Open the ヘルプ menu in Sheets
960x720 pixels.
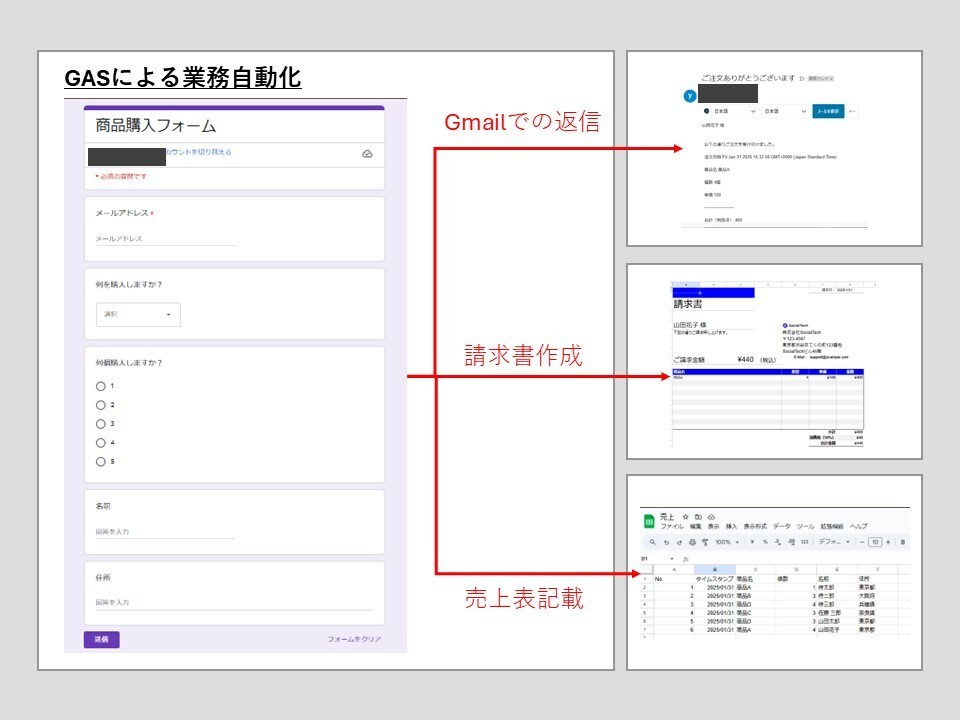(858, 526)
